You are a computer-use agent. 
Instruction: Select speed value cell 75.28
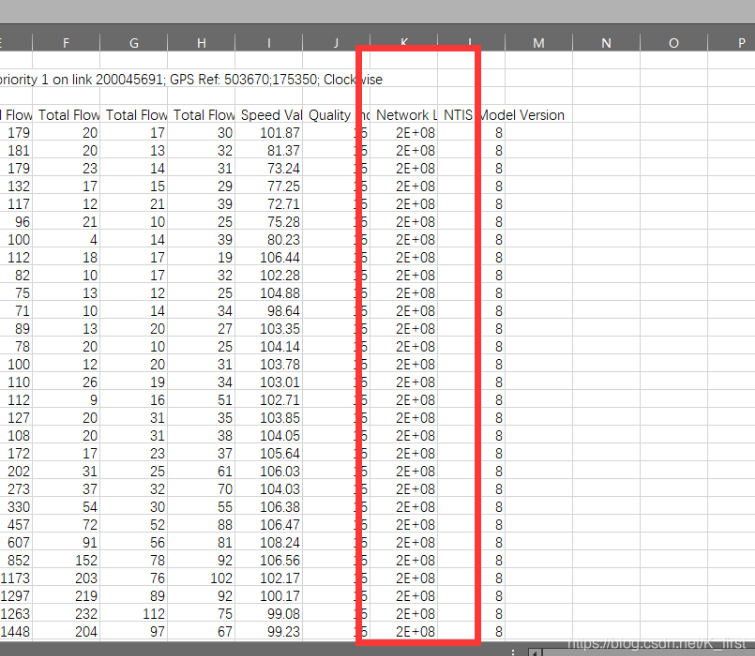click(269, 222)
